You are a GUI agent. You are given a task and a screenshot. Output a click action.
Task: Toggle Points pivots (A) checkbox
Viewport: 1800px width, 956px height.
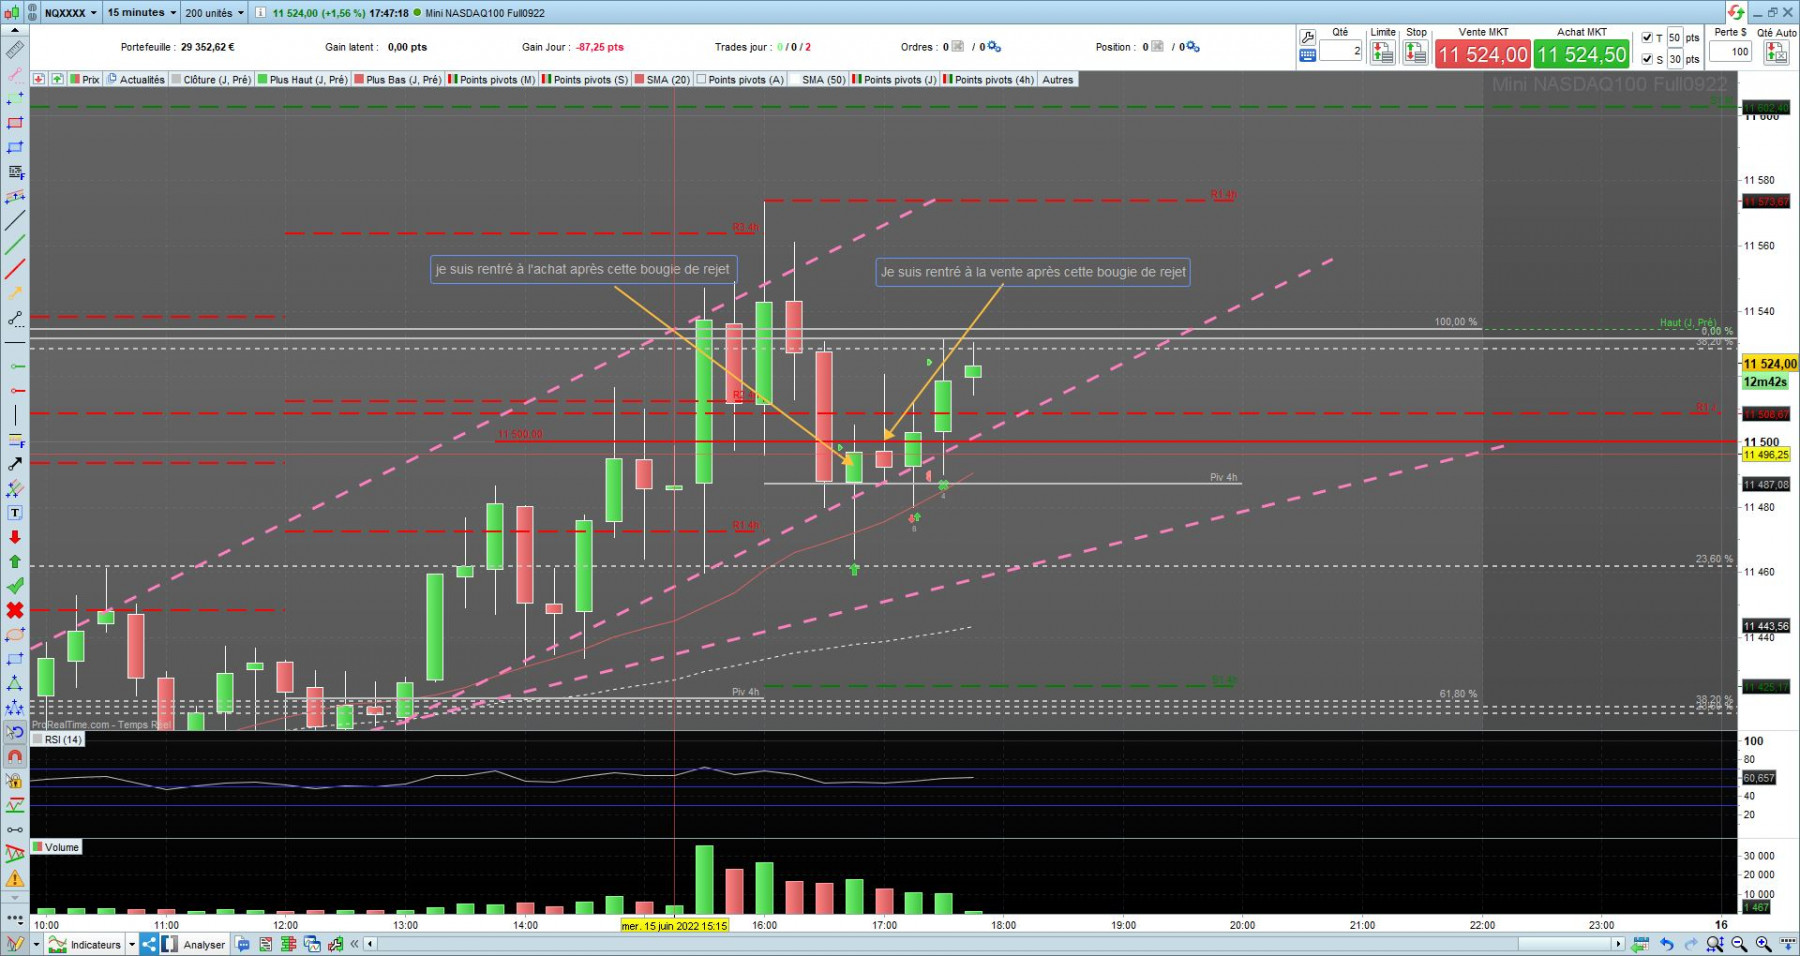702,79
